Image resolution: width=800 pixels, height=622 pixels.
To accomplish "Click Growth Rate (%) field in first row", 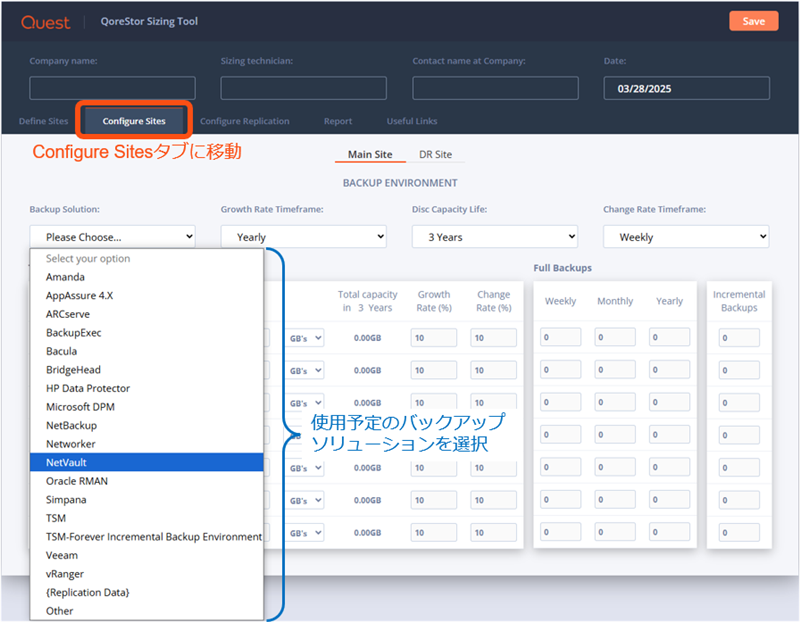I will tap(434, 338).
